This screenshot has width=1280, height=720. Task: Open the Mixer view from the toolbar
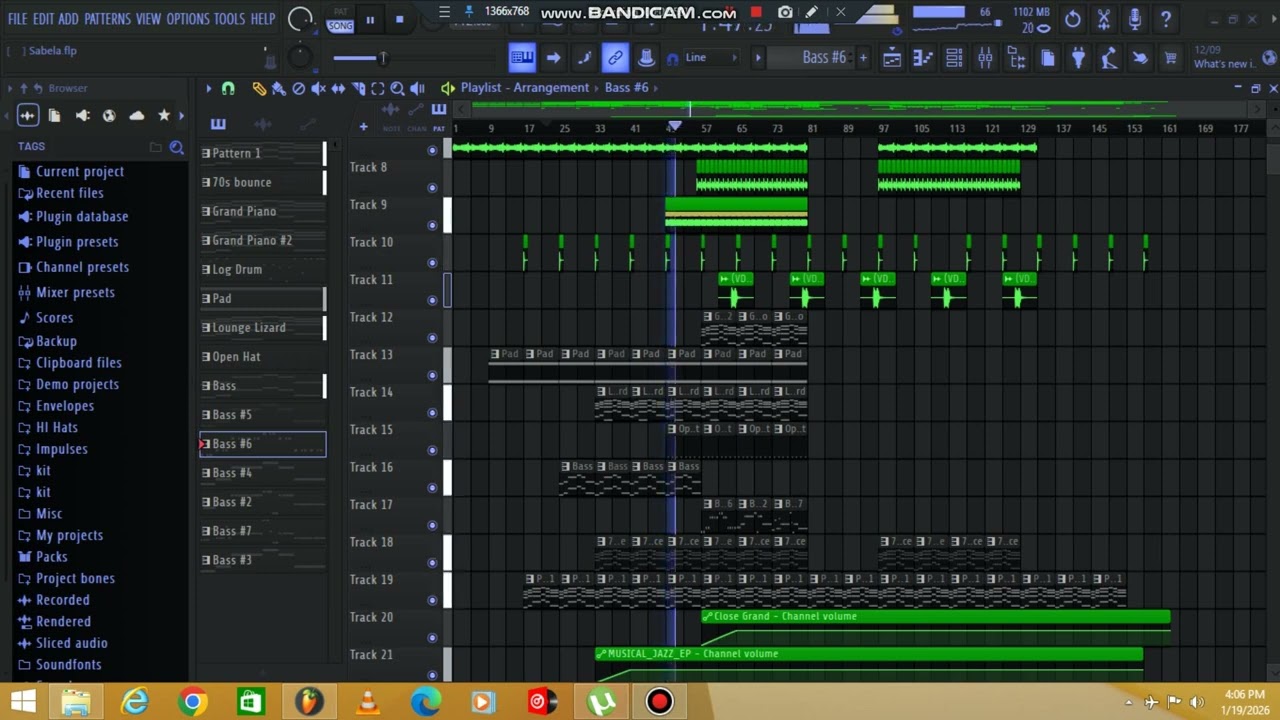(x=985, y=58)
